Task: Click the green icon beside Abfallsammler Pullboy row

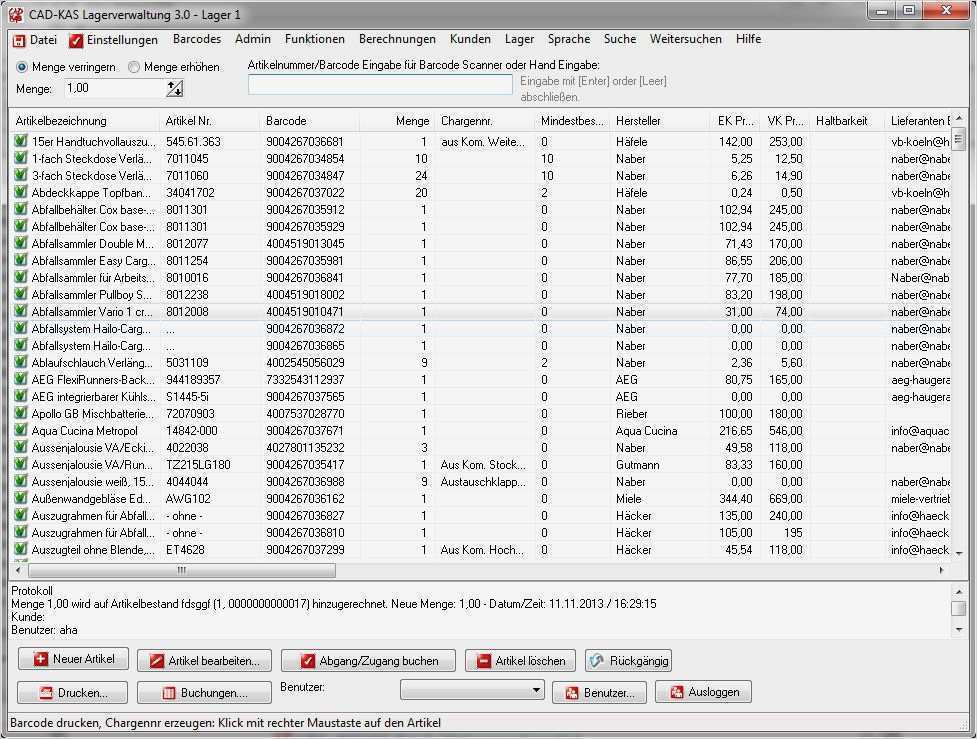Action: click(x=21, y=294)
